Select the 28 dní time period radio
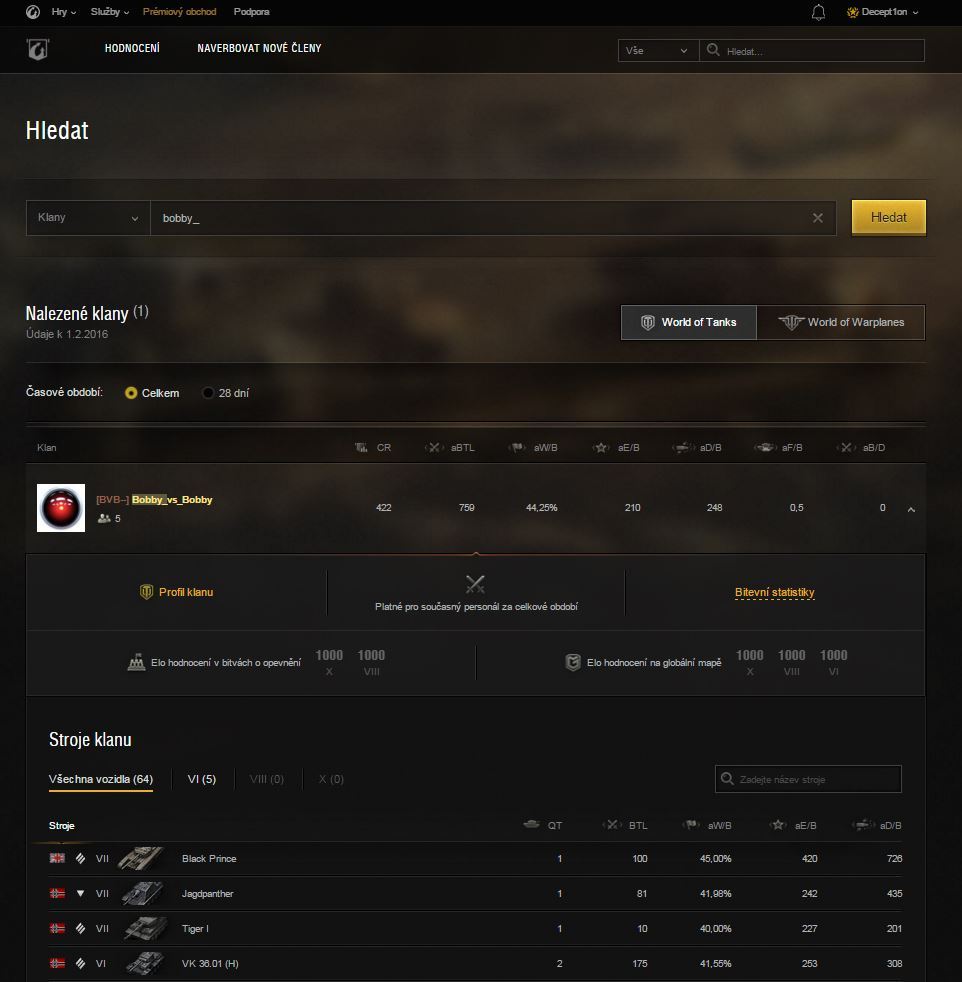 pyautogui.click(x=208, y=393)
